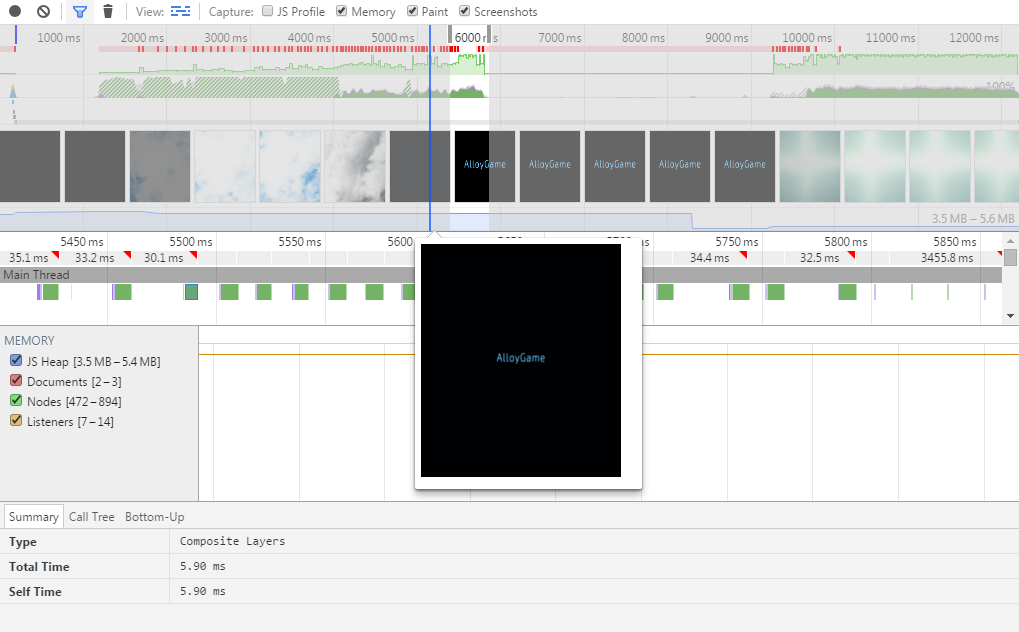The width and height of the screenshot is (1019, 632).
Task: Click the red marker on 3455.8 ms frame
Action: (998, 255)
